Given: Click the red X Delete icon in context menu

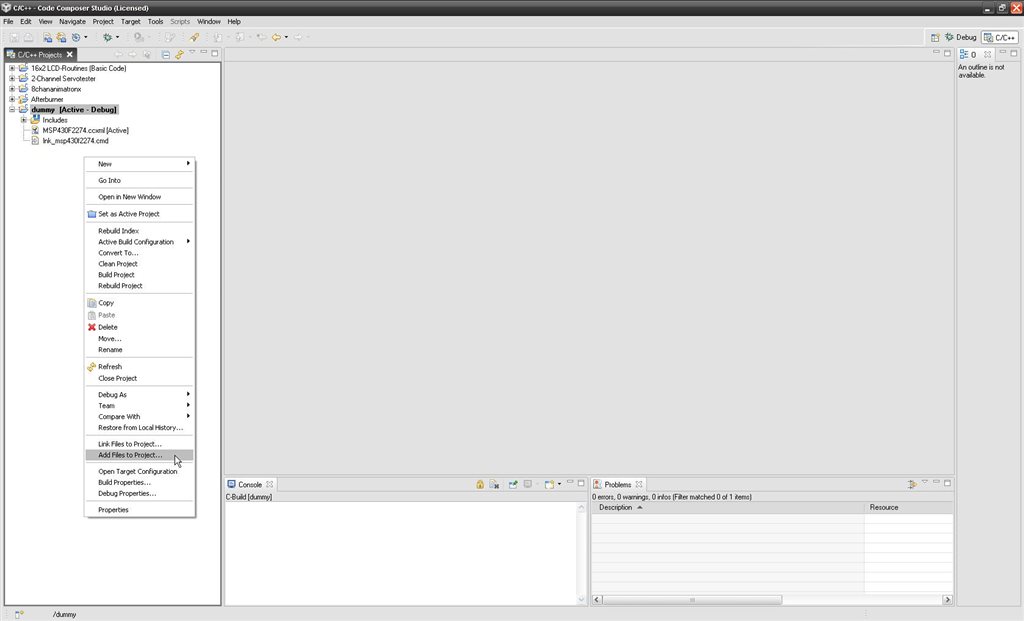Looking at the screenshot, I should tap(91, 327).
